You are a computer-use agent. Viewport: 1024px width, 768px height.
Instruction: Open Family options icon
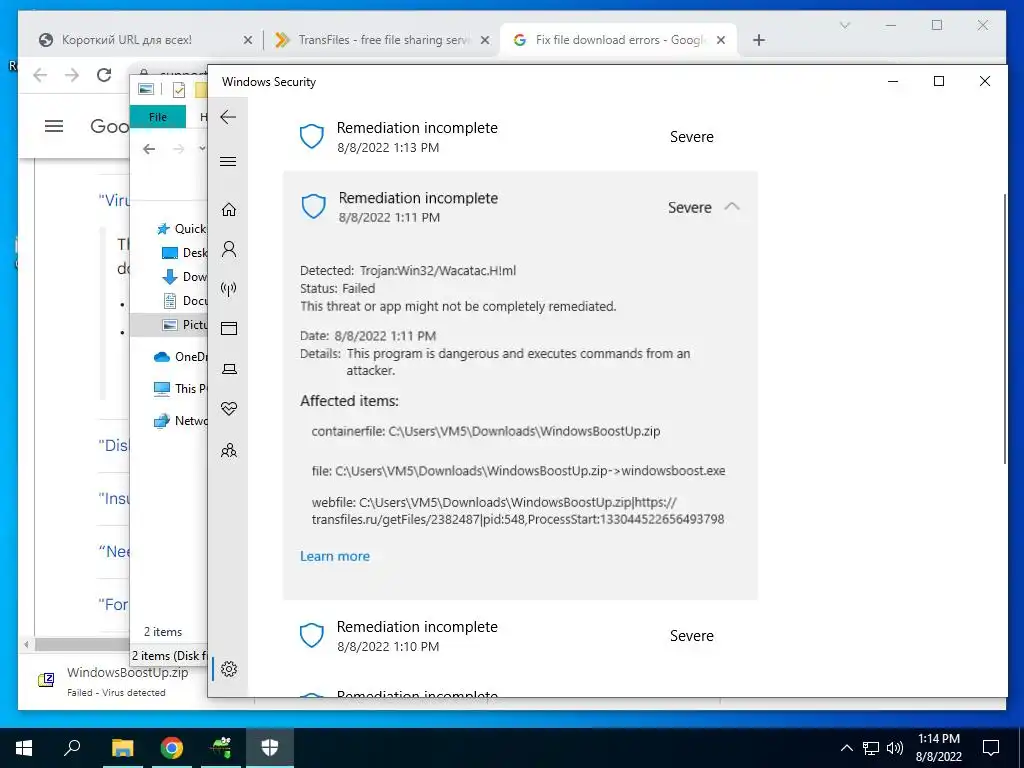click(x=229, y=450)
